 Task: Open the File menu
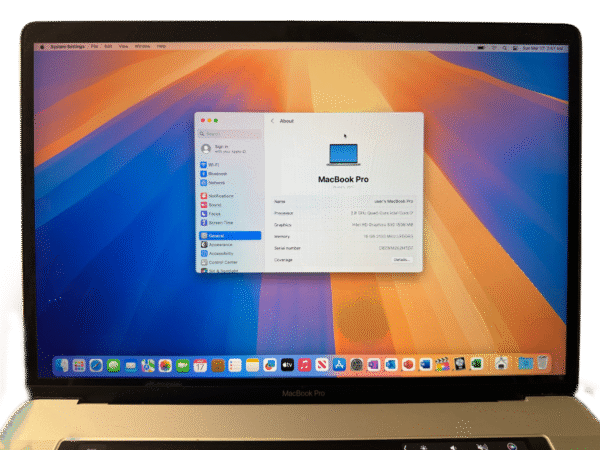coord(95,46)
